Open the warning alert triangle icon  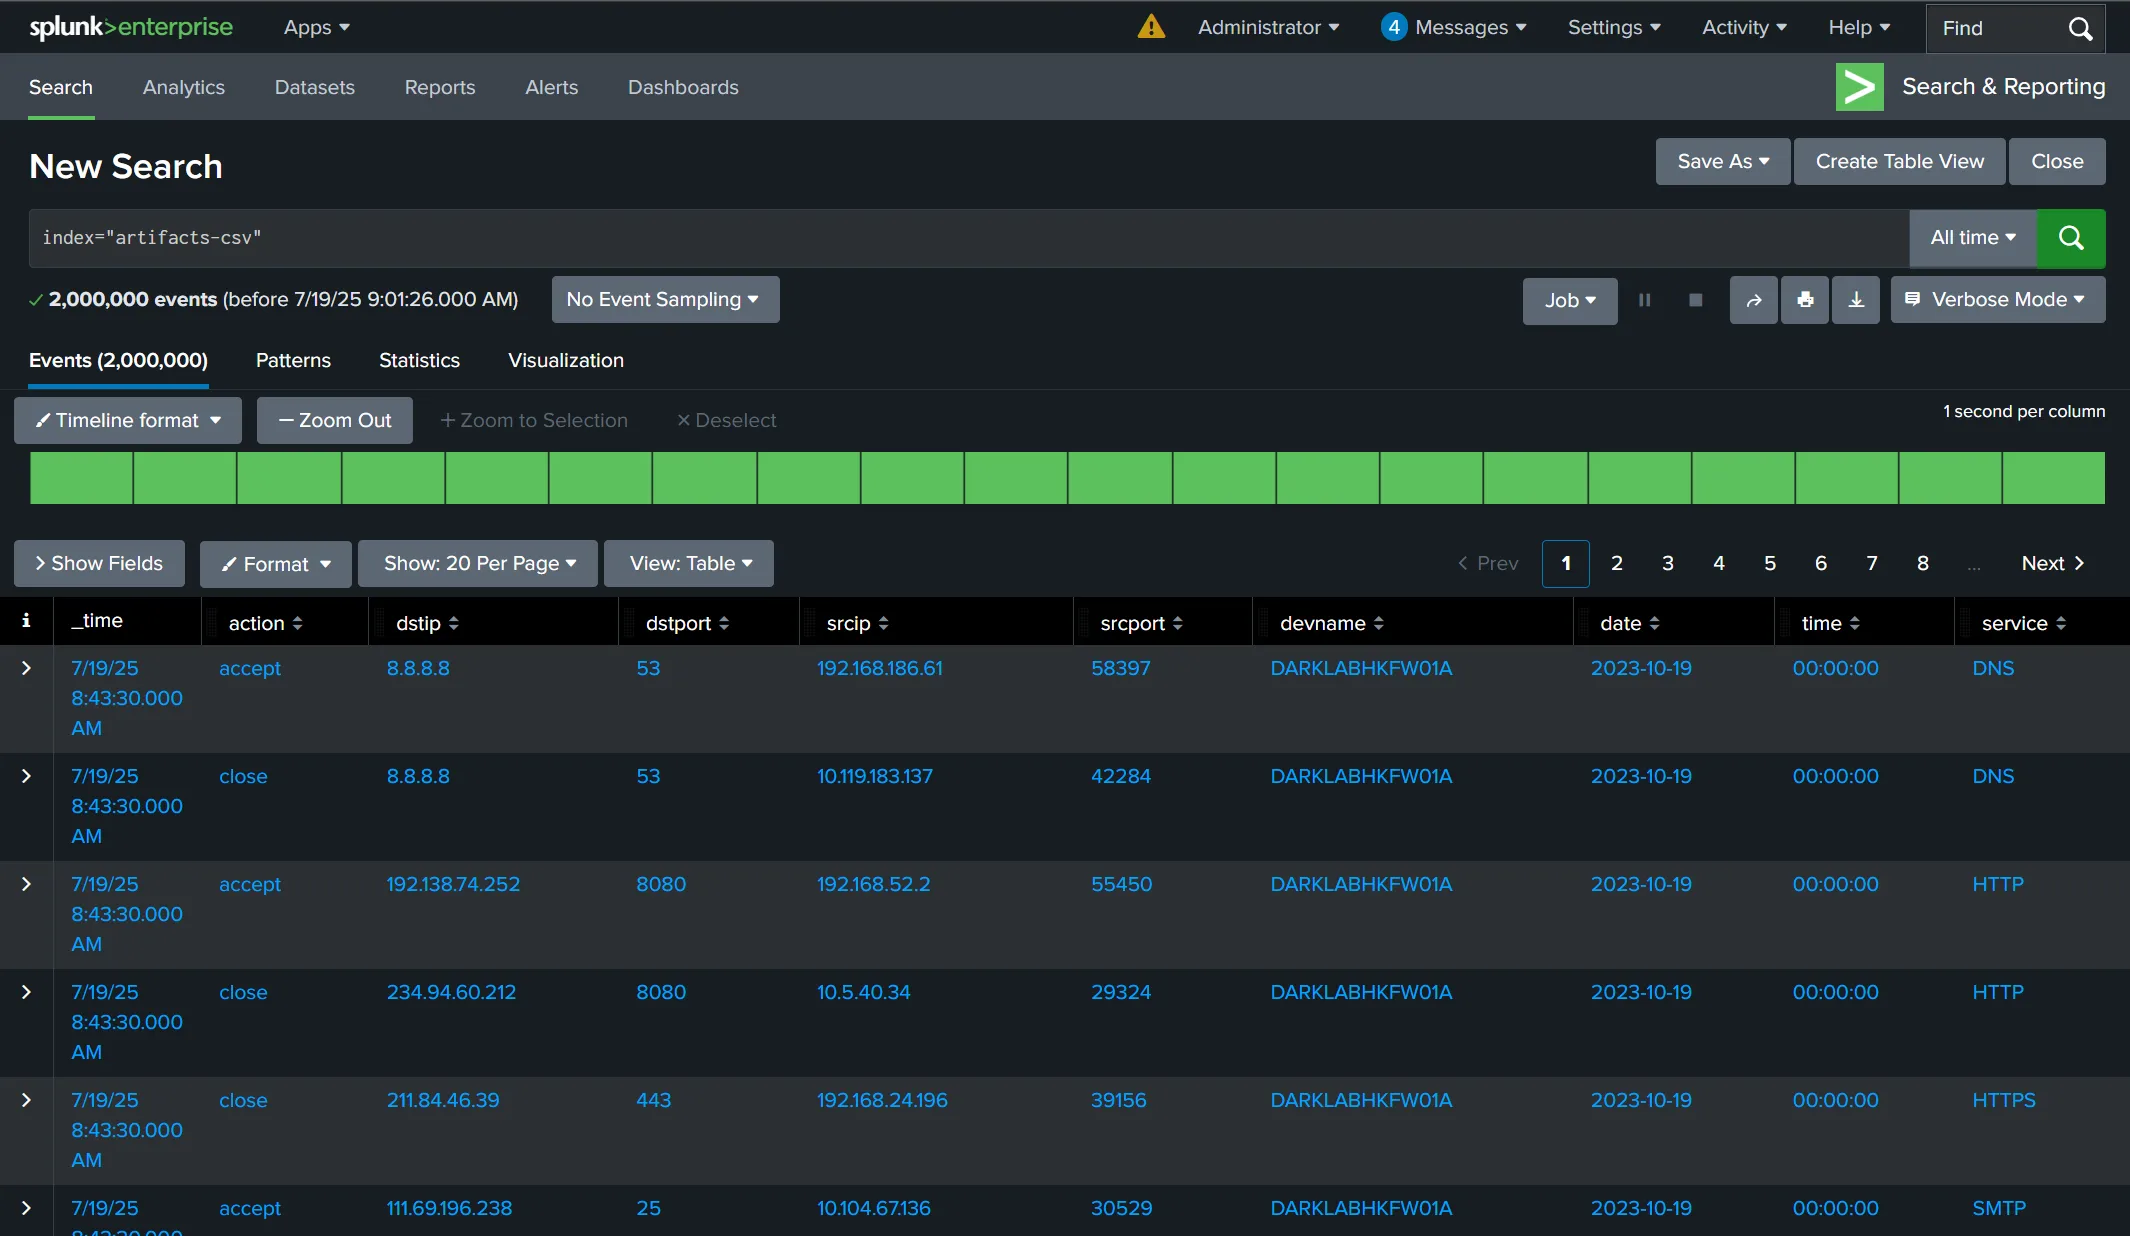1151,27
